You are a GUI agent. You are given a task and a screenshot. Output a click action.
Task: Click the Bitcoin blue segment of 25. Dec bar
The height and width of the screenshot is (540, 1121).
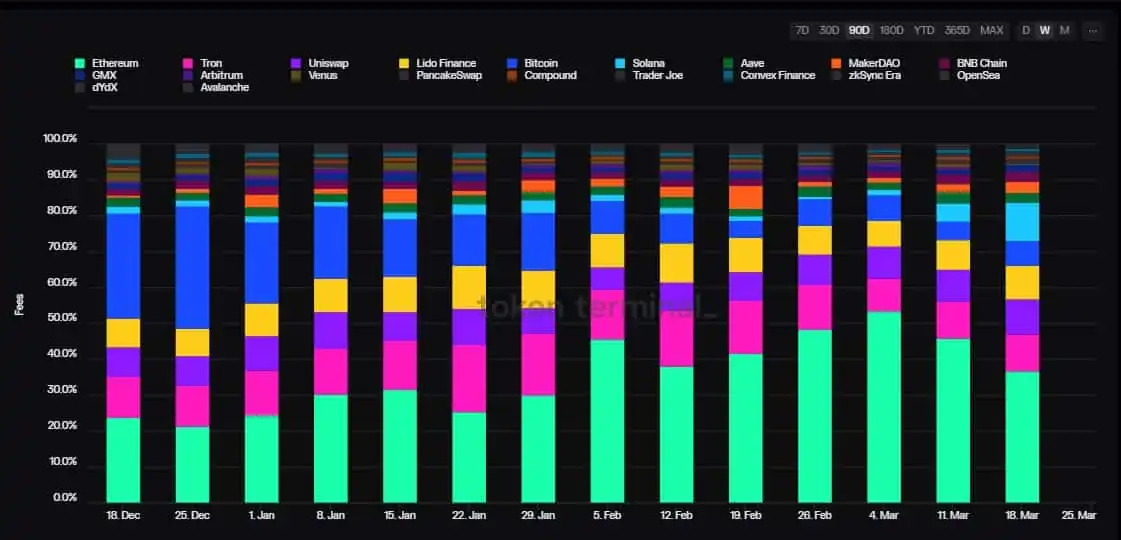[192, 267]
